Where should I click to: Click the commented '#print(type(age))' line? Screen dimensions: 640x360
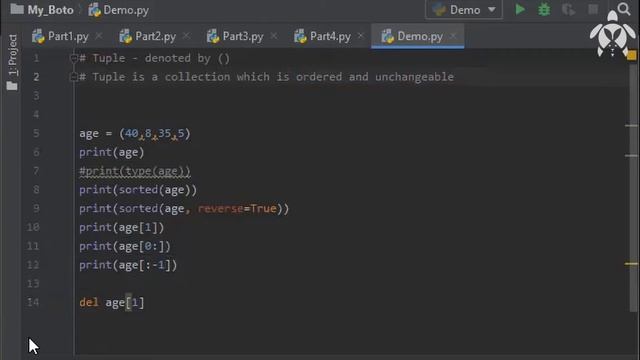[x=135, y=171]
